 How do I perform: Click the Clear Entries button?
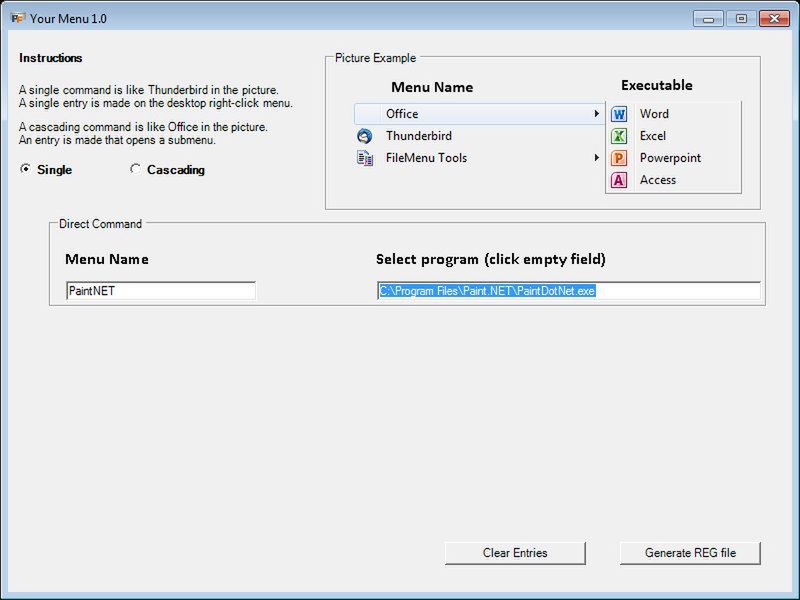pos(515,553)
